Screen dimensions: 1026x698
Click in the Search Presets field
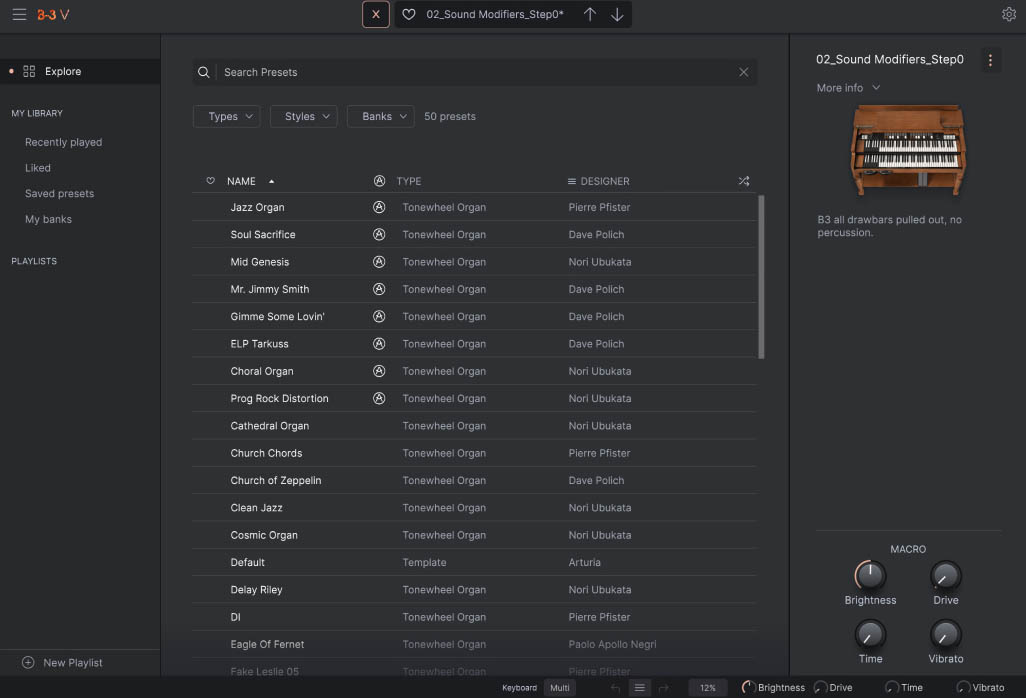(470, 72)
